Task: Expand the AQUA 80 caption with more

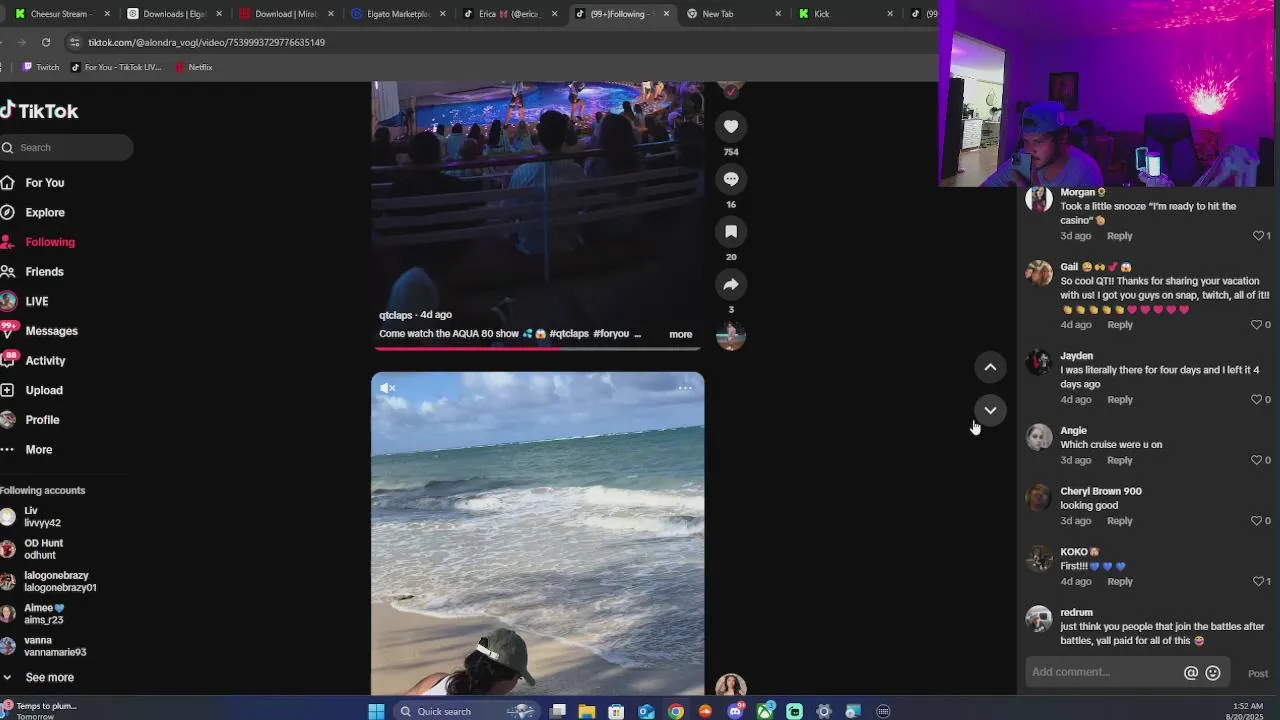Action: pos(680,334)
